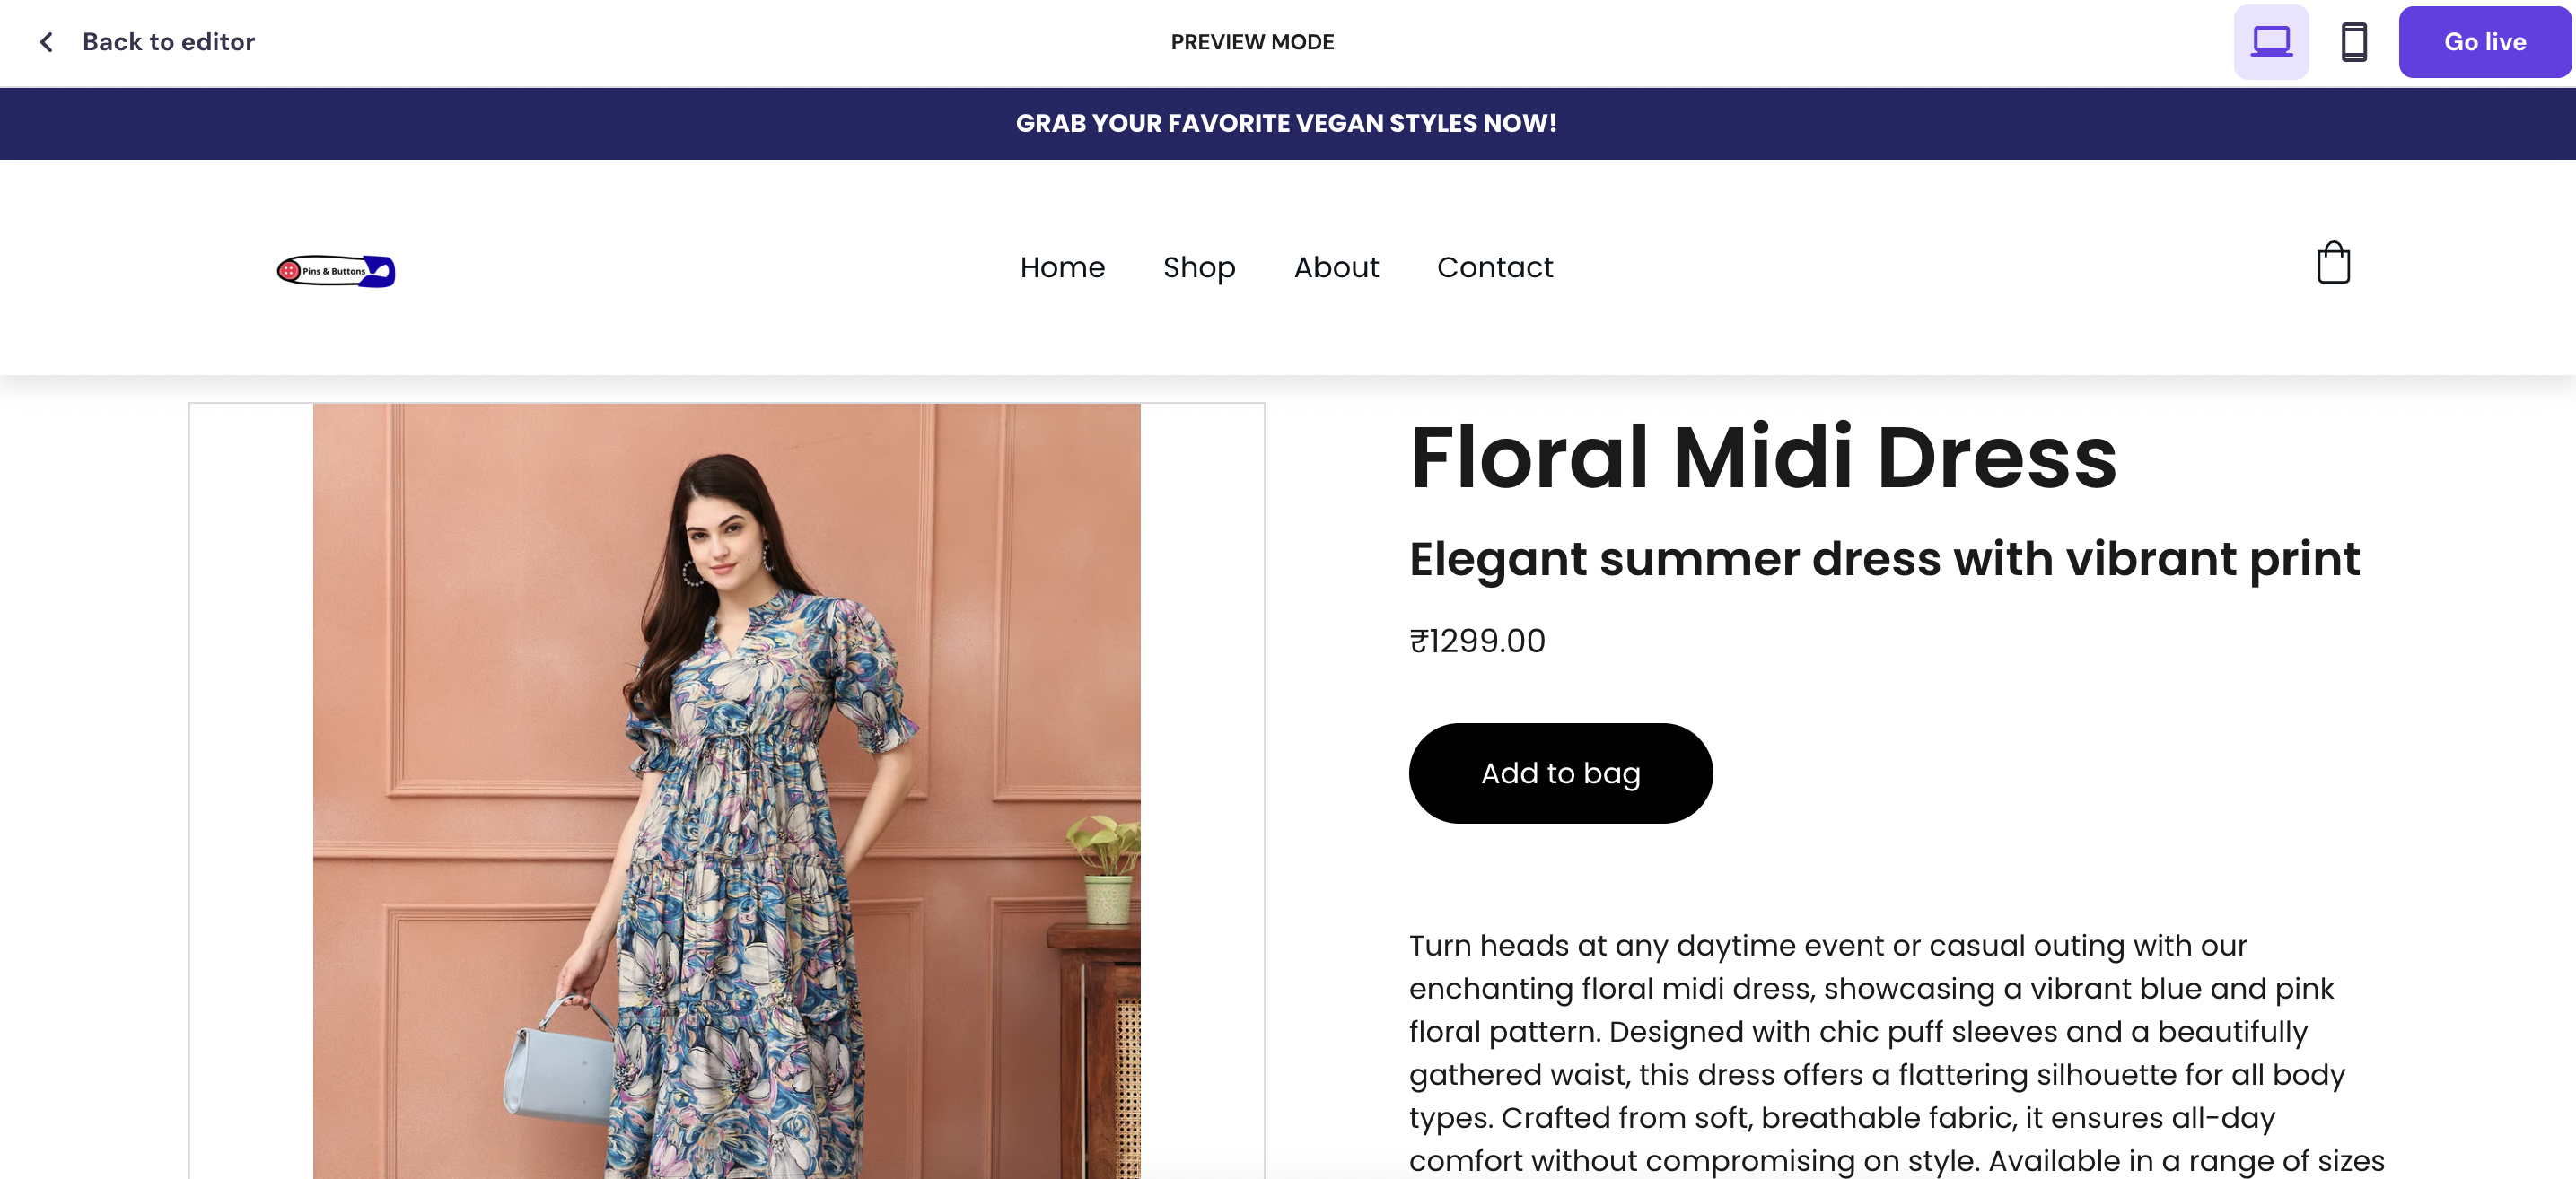2576x1179 pixels.
Task: Click the back arrow chevron icon
Action: pos(46,42)
